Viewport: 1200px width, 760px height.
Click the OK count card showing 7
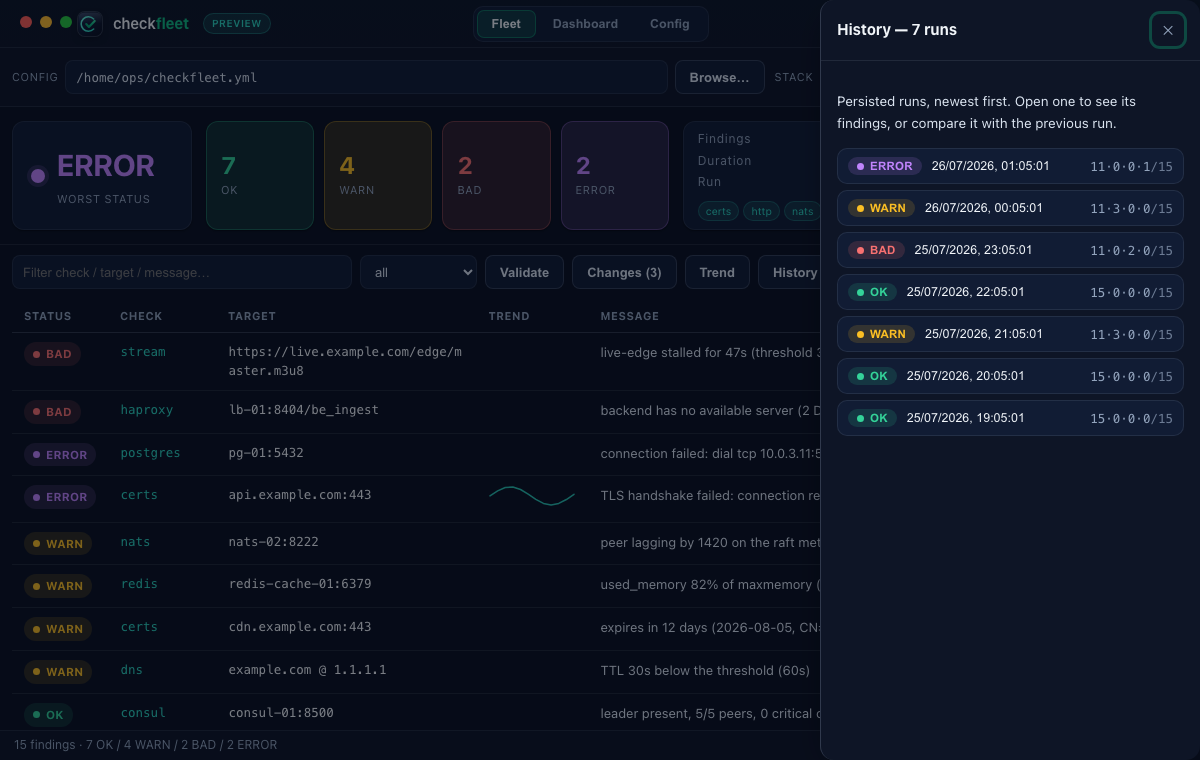tap(260, 176)
